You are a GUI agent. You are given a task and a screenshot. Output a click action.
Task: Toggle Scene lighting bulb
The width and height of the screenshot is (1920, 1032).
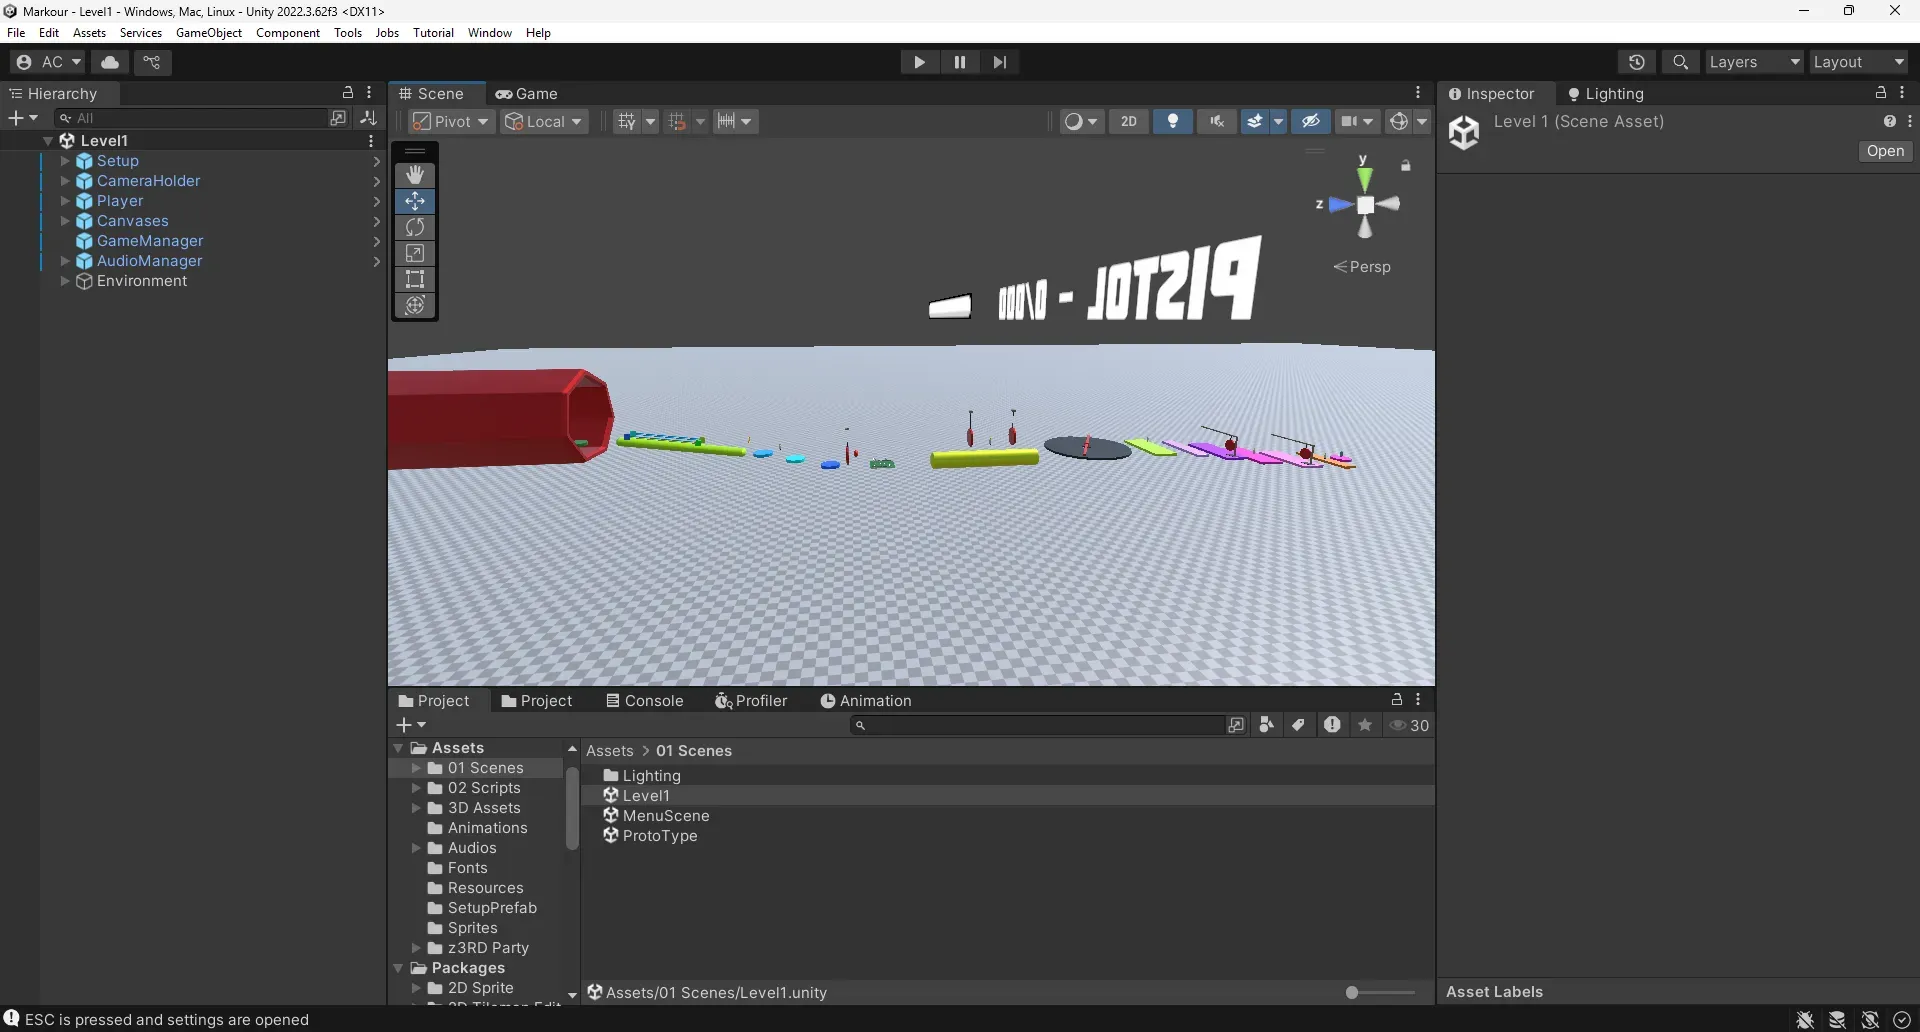[x=1173, y=121]
